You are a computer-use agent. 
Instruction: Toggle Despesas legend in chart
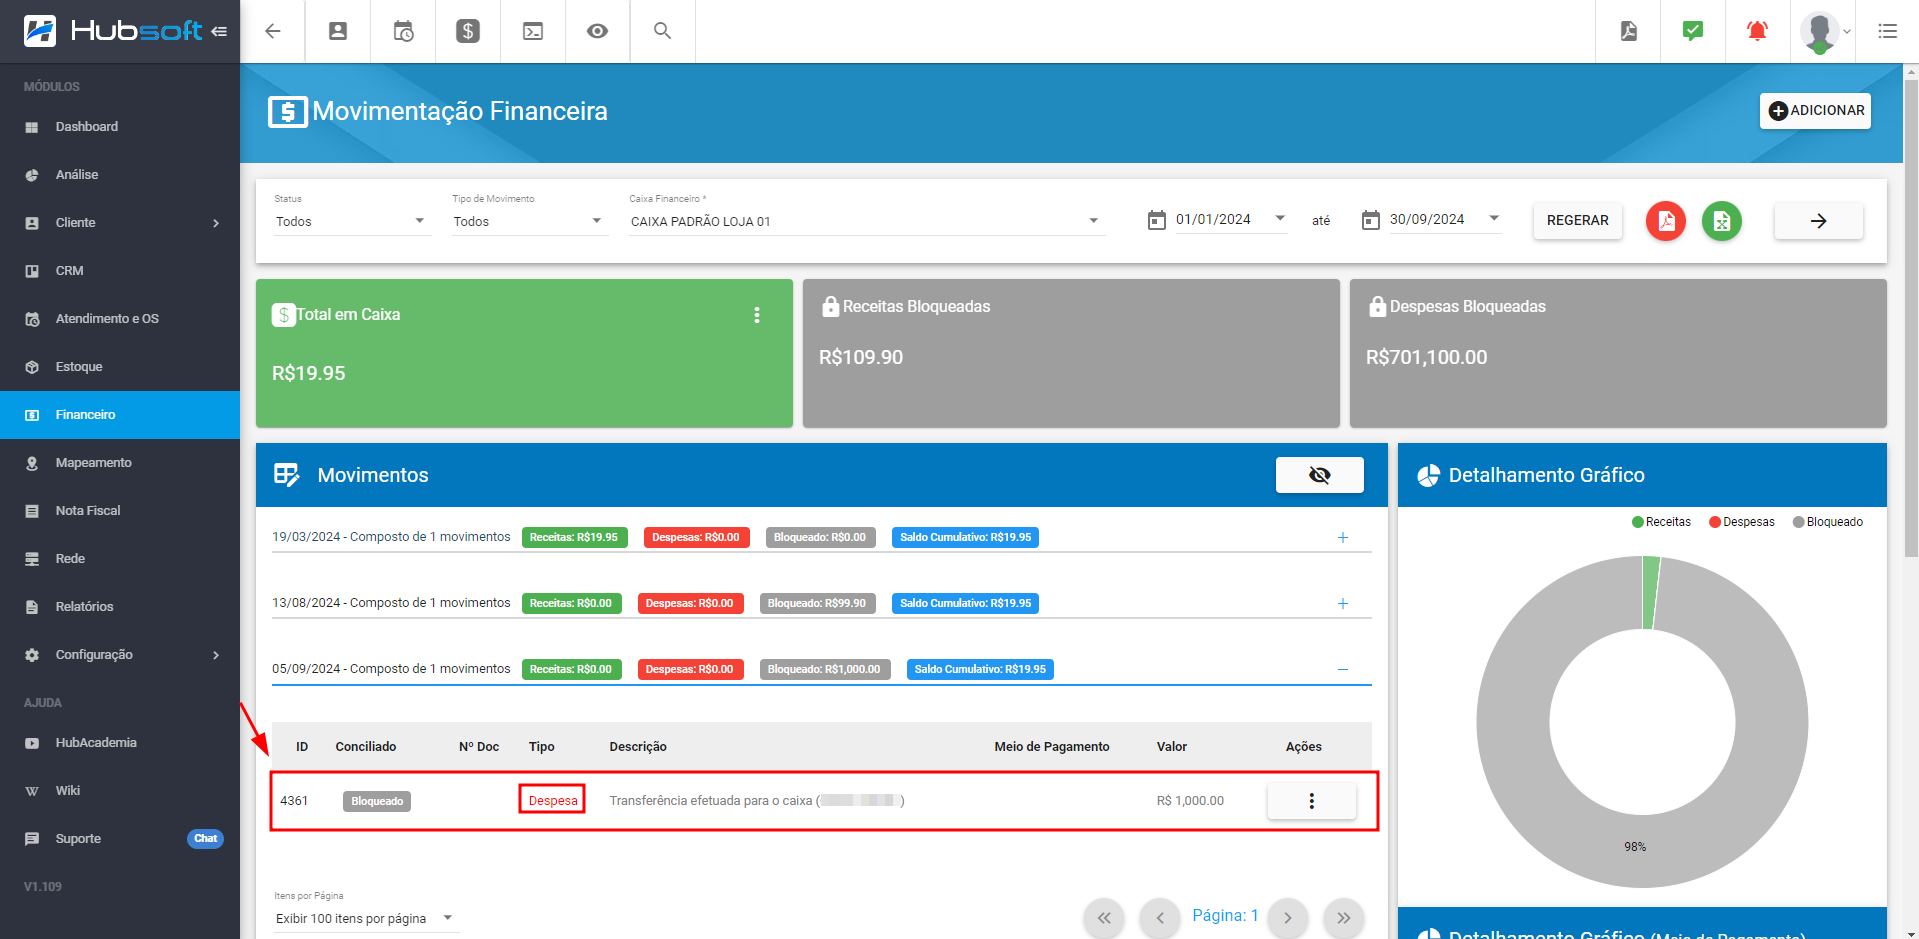point(1742,522)
